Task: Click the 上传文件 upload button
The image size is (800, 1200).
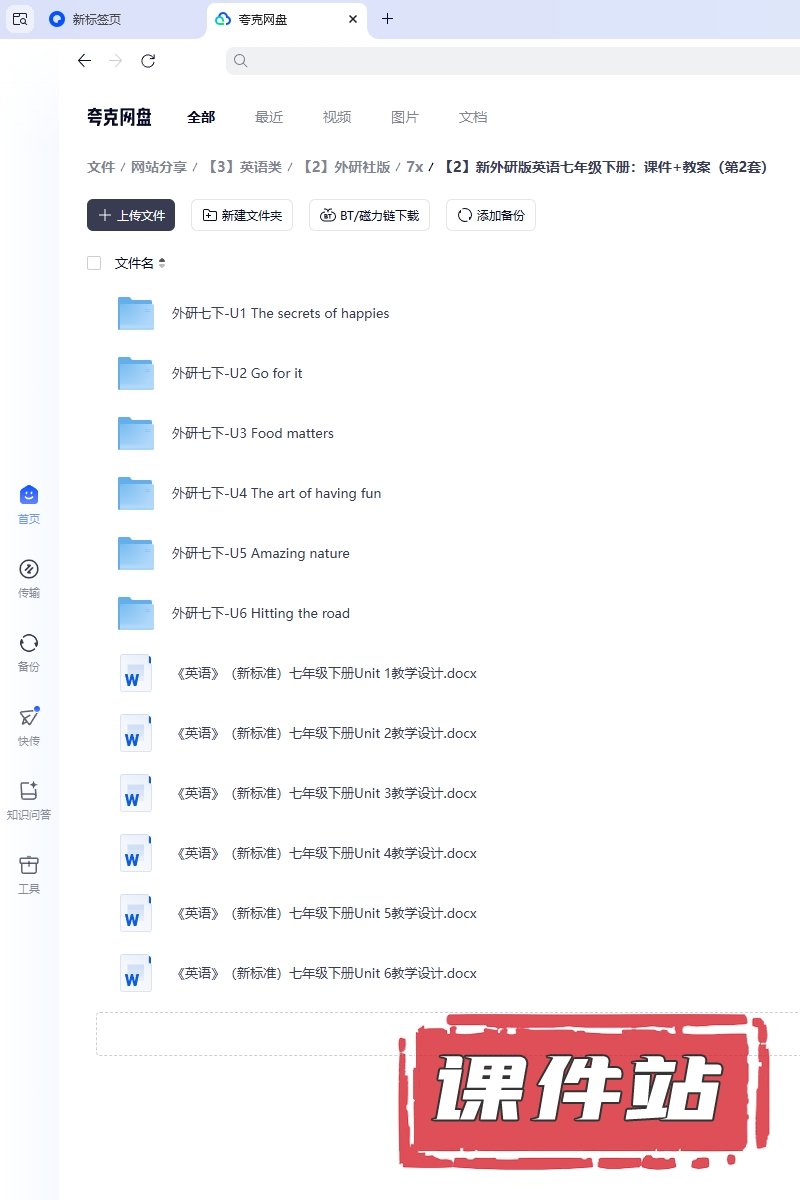Action: pos(131,215)
